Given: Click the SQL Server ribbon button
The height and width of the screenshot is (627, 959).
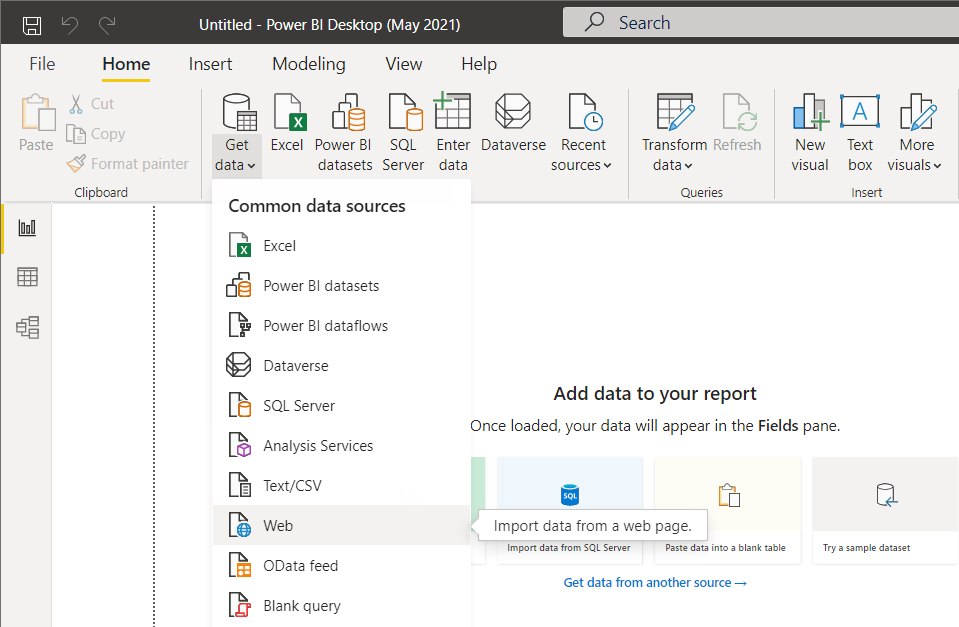Looking at the screenshot, I should tap(403, 132).
